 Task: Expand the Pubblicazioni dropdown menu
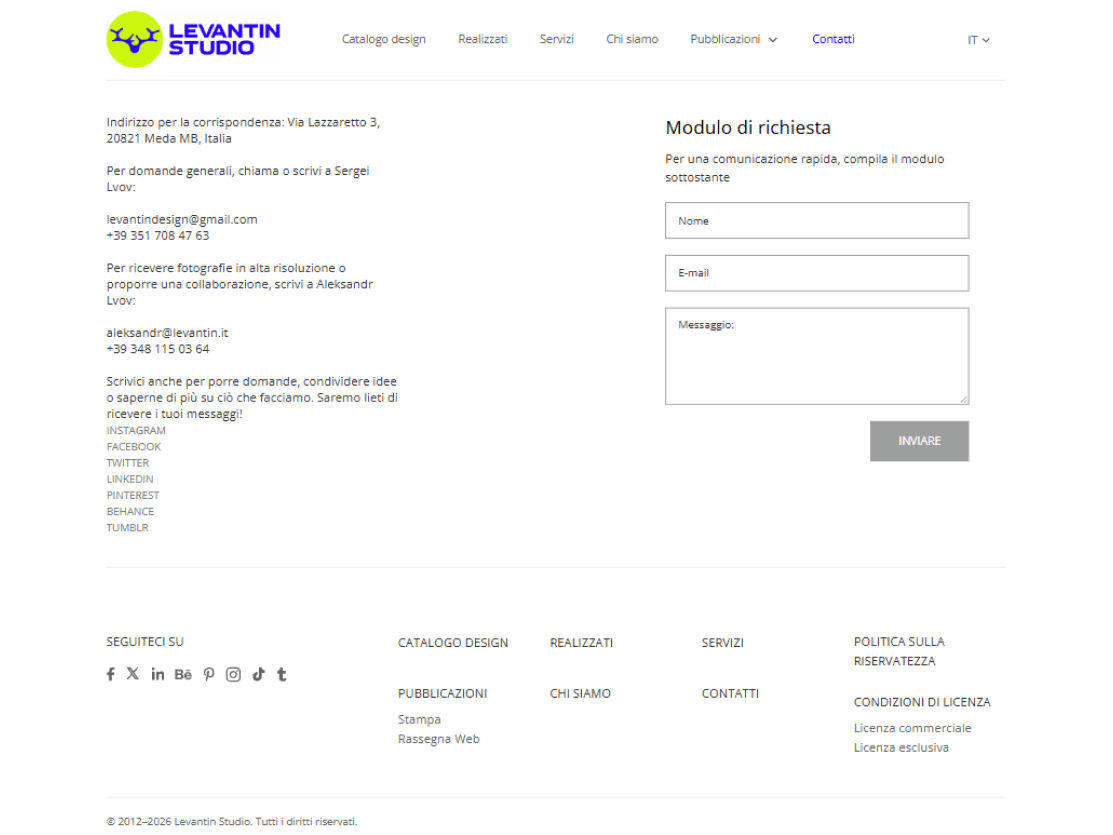(x=733, y=39)
